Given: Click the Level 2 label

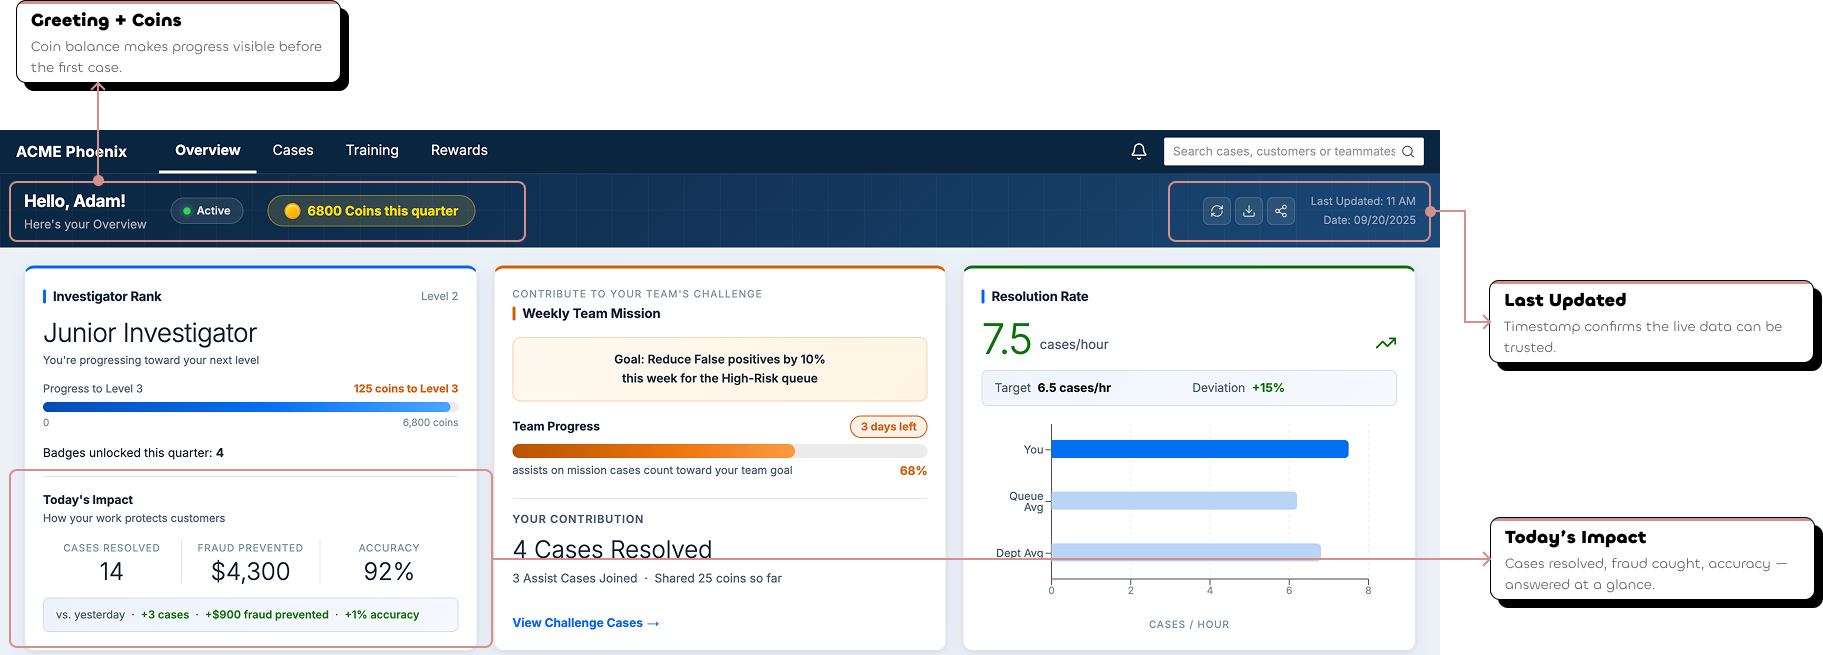Looking at the screenshot, I should pyautogui.click(x=439, y=296).
